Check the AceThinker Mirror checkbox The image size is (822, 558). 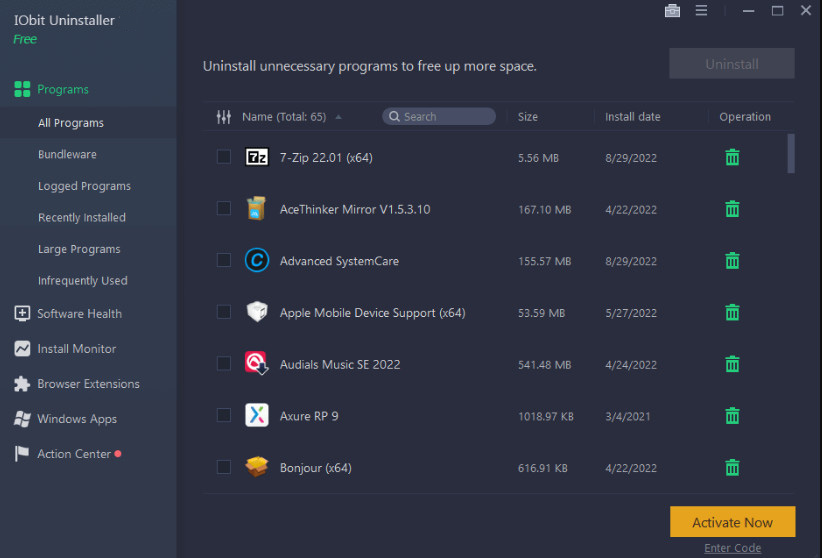point(224,208)
